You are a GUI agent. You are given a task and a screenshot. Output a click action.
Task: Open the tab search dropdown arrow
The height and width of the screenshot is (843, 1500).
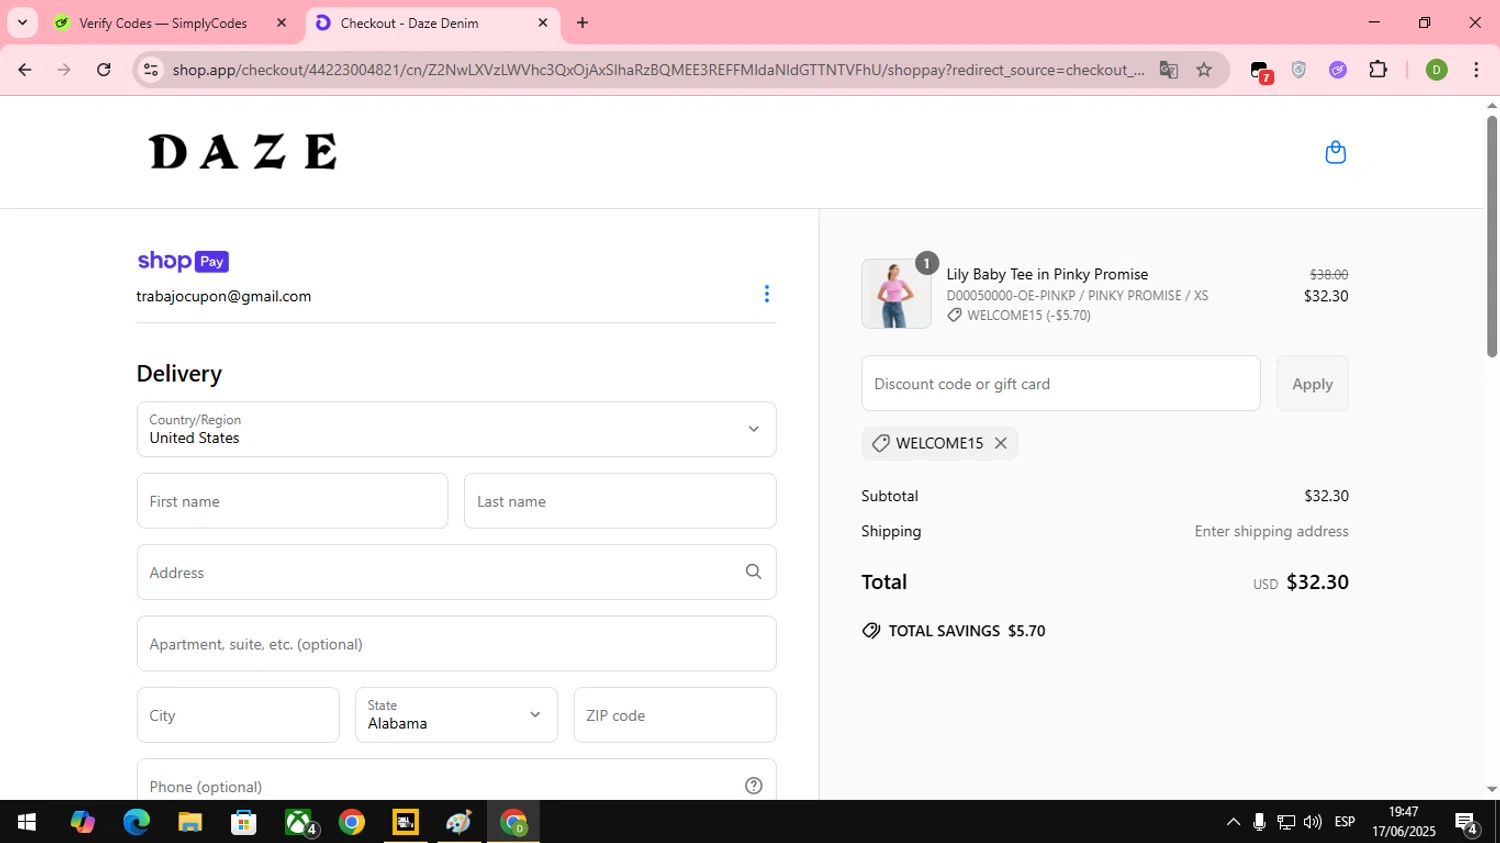tap(22, 22)
